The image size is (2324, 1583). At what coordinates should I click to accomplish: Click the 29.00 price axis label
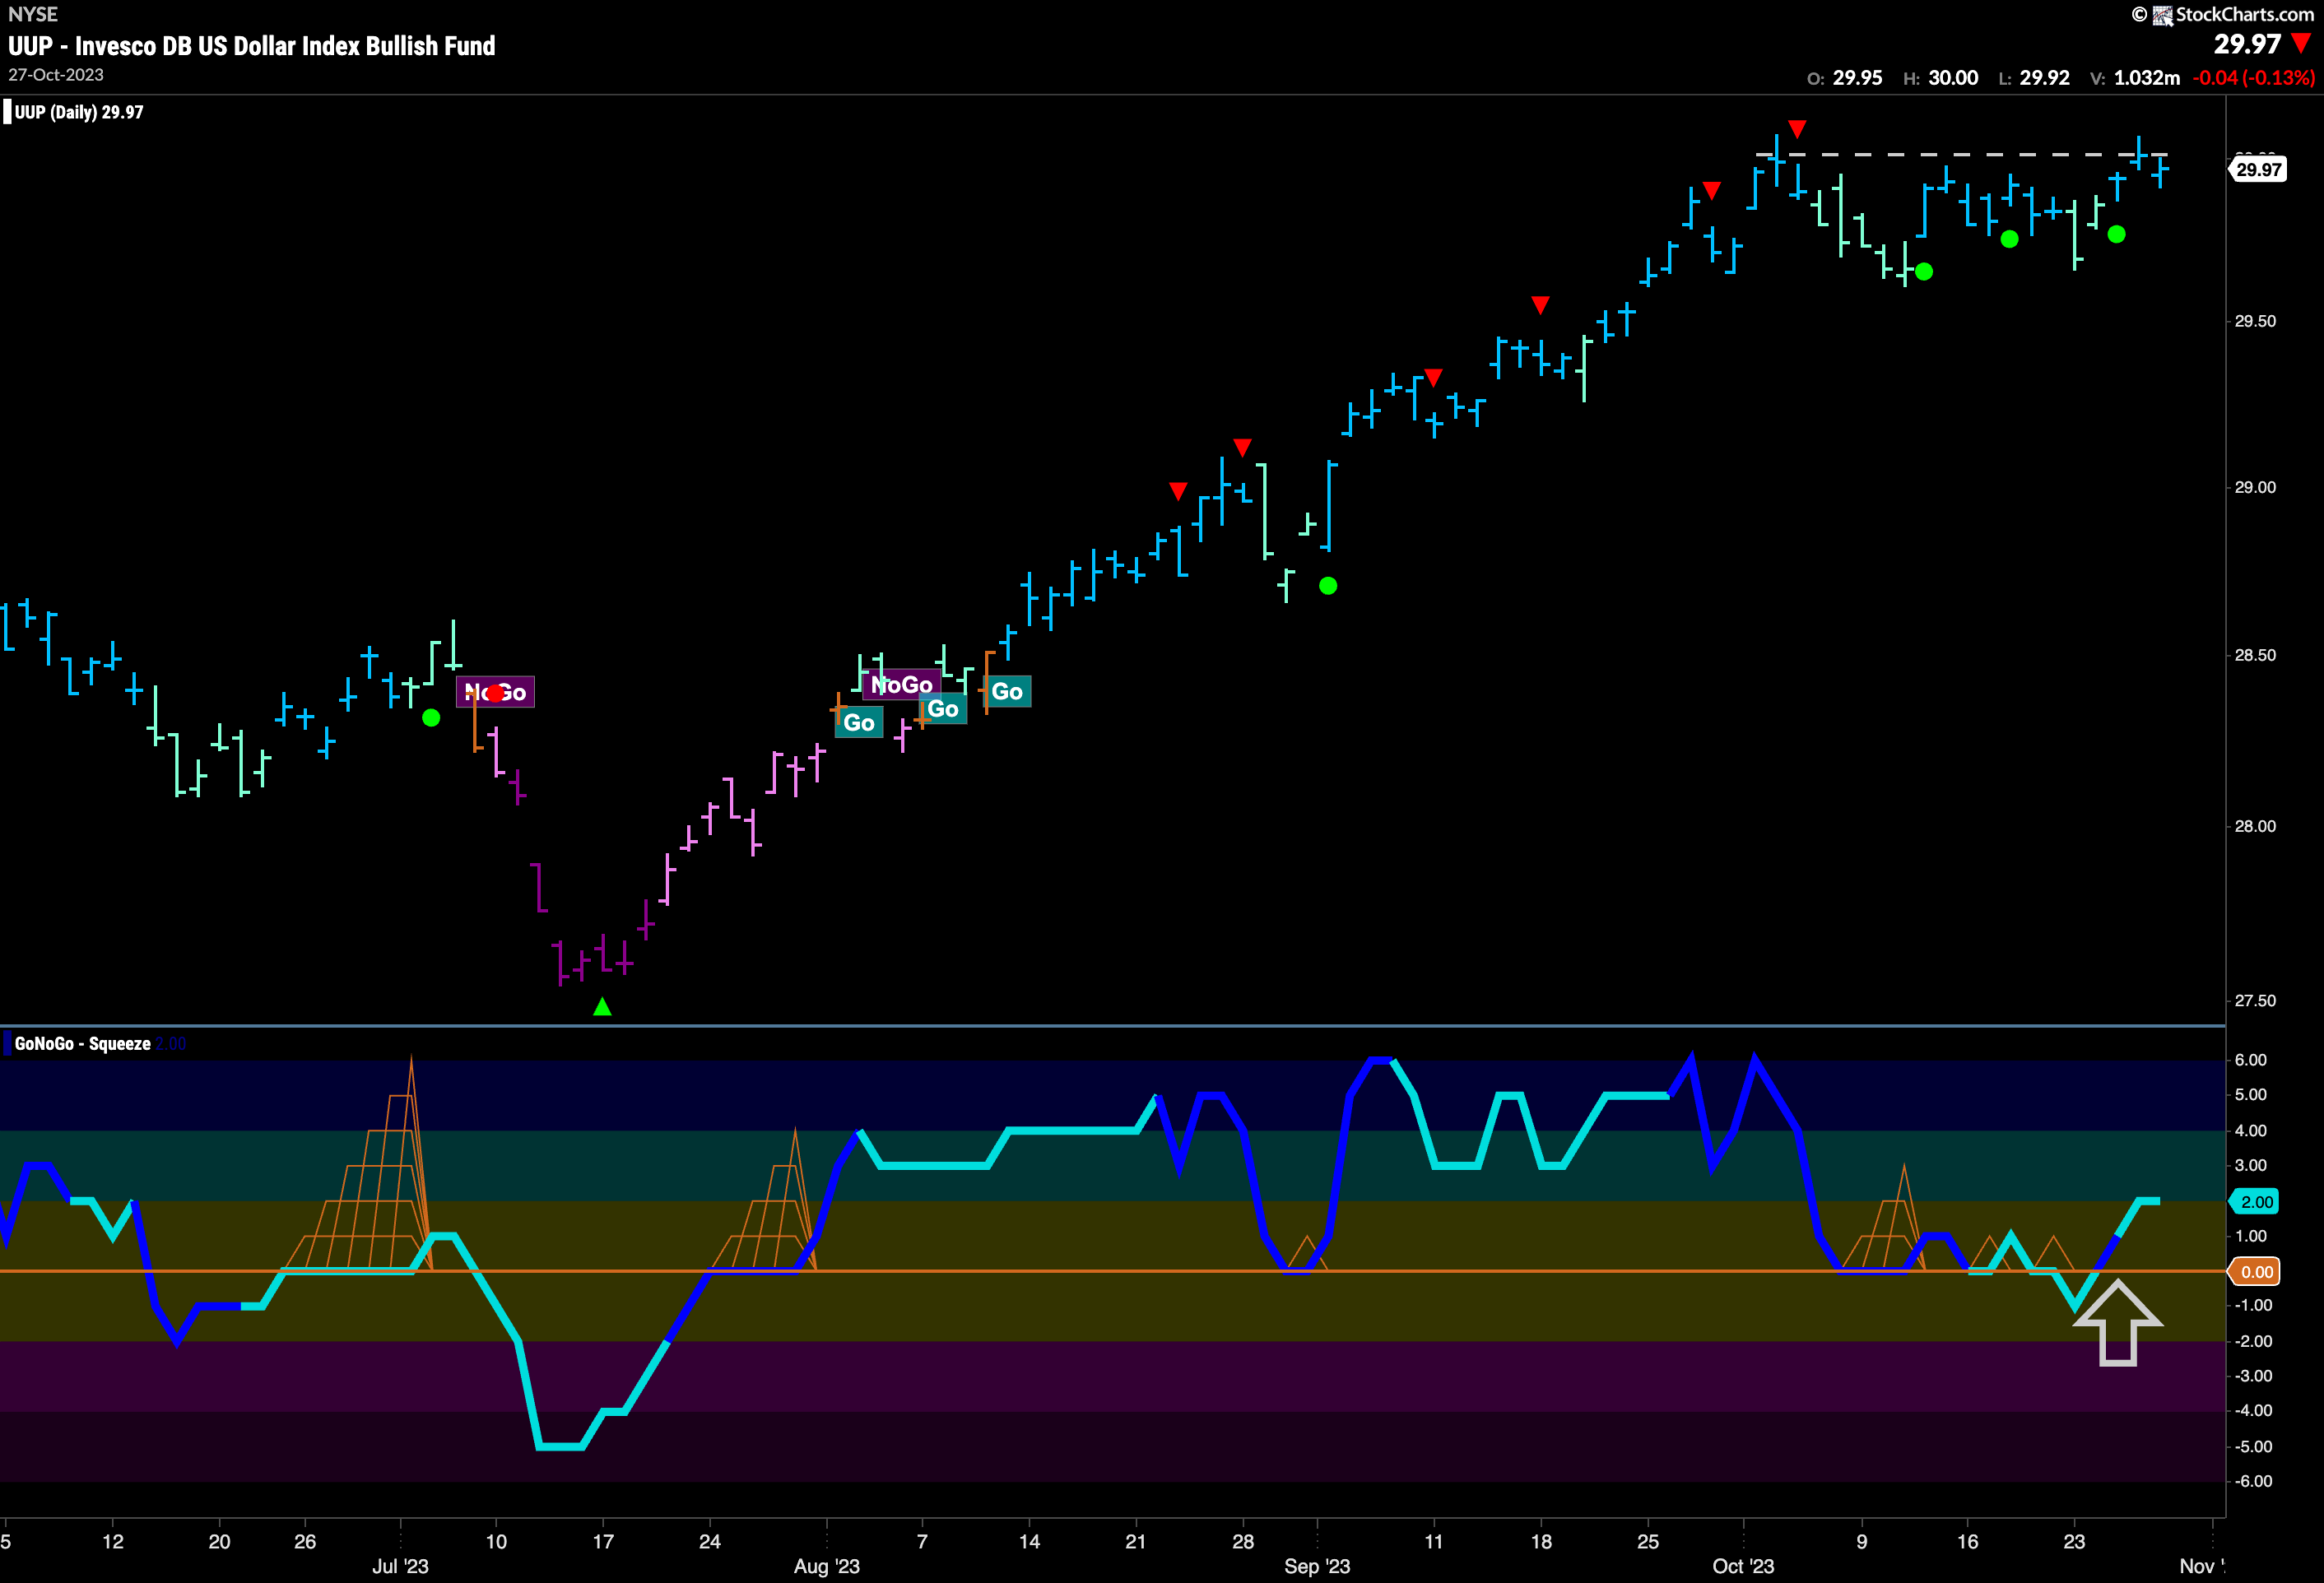click(x=2255, y=487)
